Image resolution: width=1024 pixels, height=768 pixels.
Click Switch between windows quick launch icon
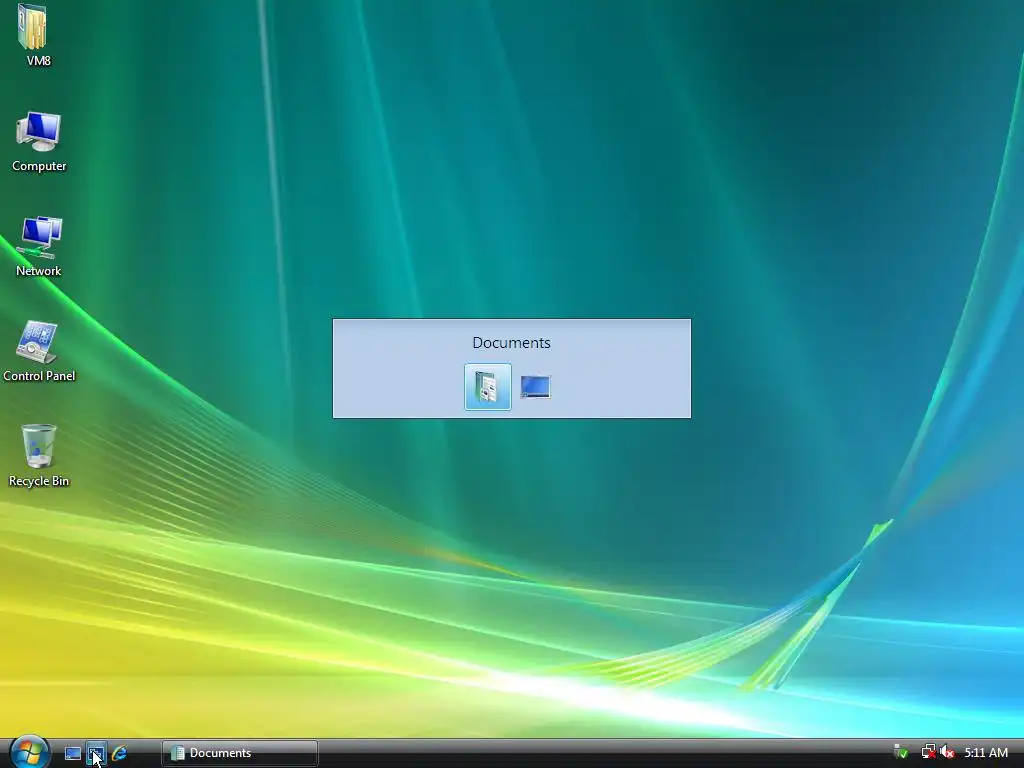coord(96,753)
